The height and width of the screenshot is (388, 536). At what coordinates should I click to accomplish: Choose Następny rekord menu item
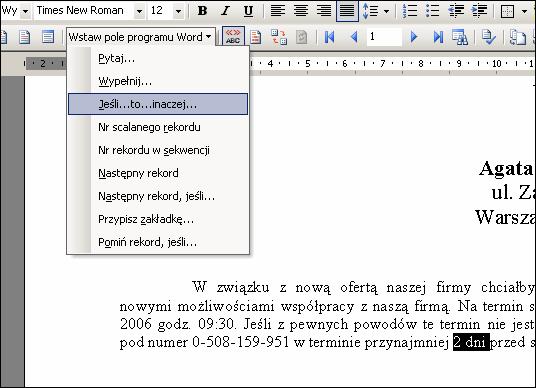(x=158, y=173)
